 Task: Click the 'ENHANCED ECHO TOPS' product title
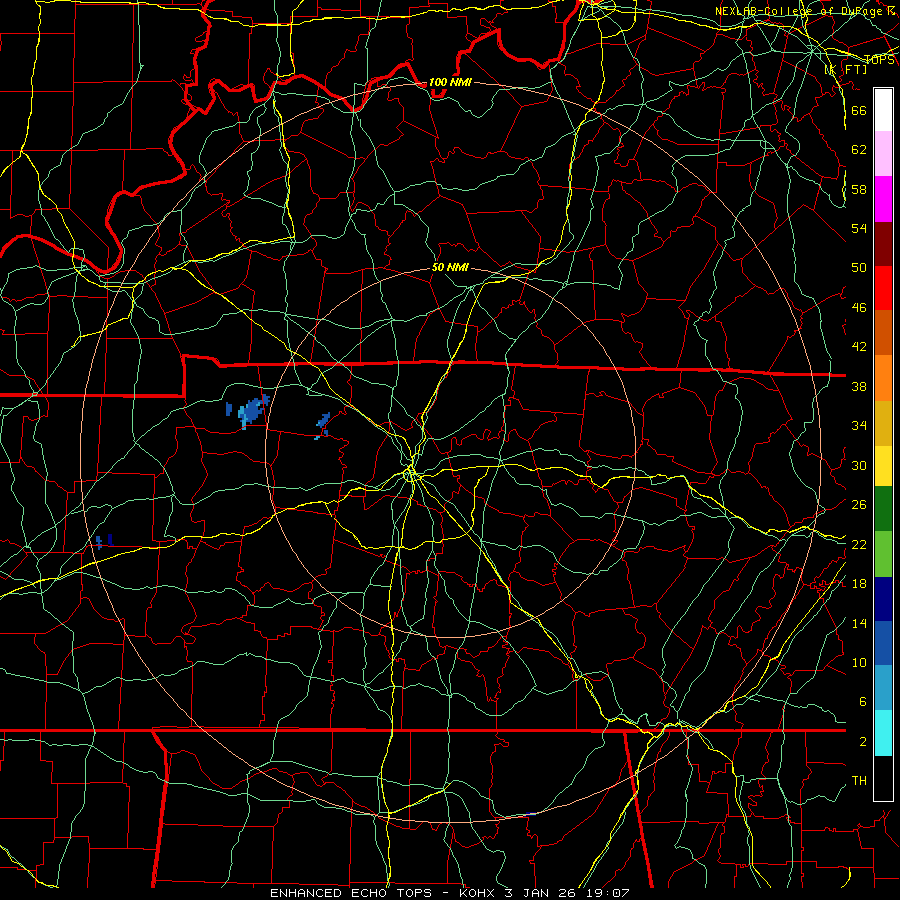pyautogui.click(x=351, y=893)
